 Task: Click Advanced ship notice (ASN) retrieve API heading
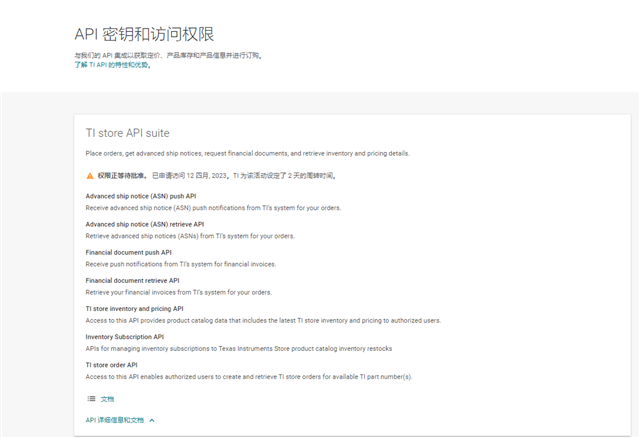(145, 225)
